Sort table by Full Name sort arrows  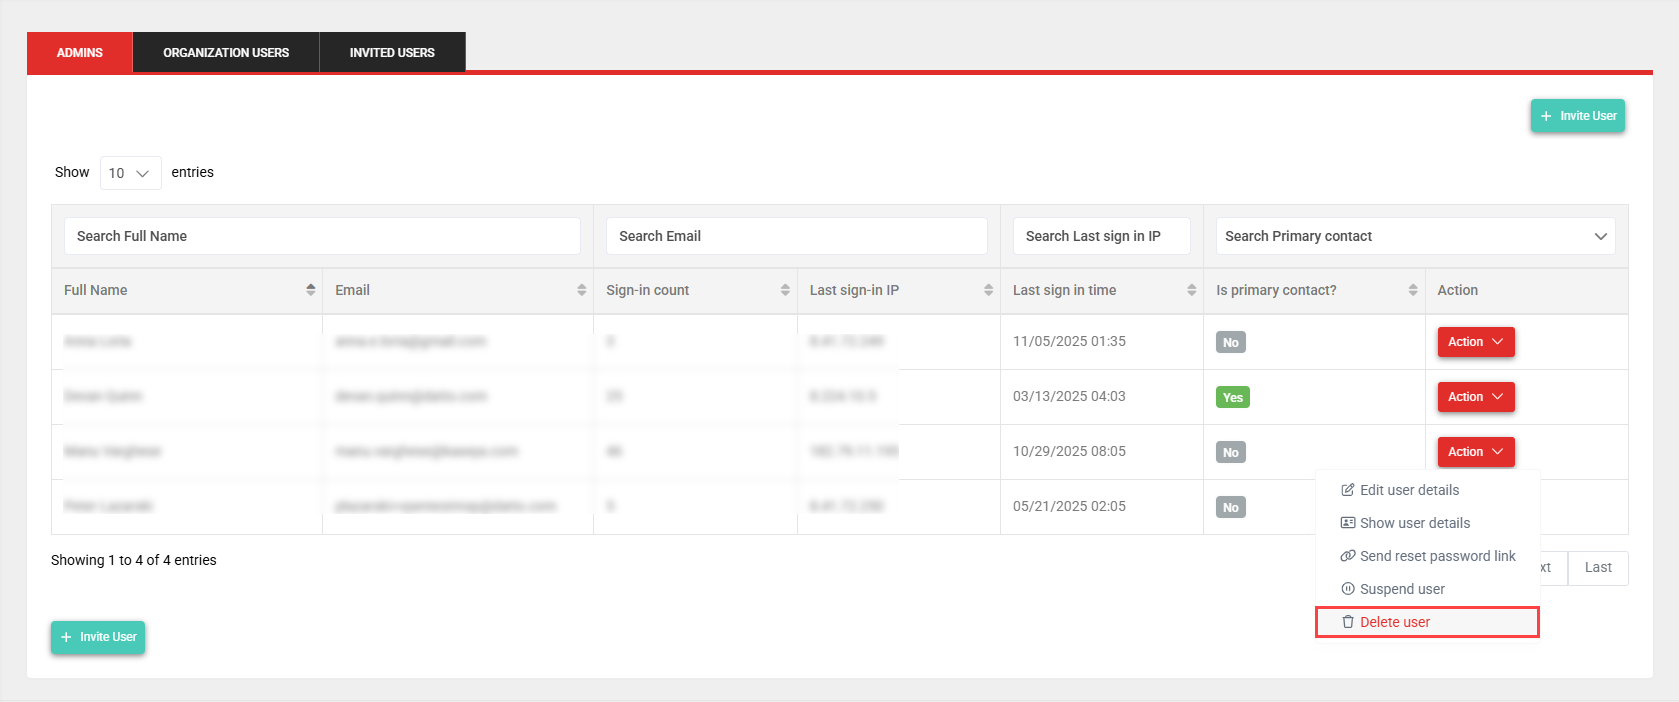(x=310, y=290)
